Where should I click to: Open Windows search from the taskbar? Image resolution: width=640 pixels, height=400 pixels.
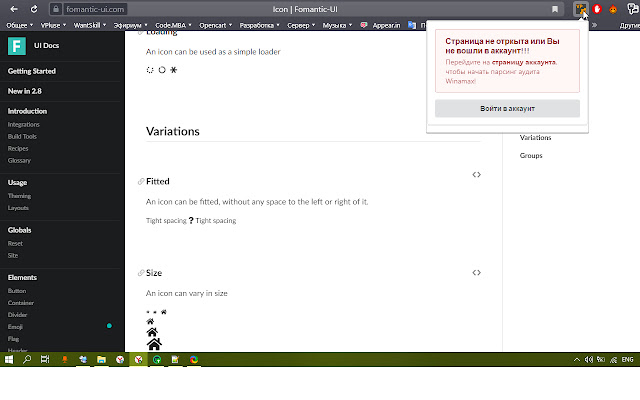click(x=27, y=360)
